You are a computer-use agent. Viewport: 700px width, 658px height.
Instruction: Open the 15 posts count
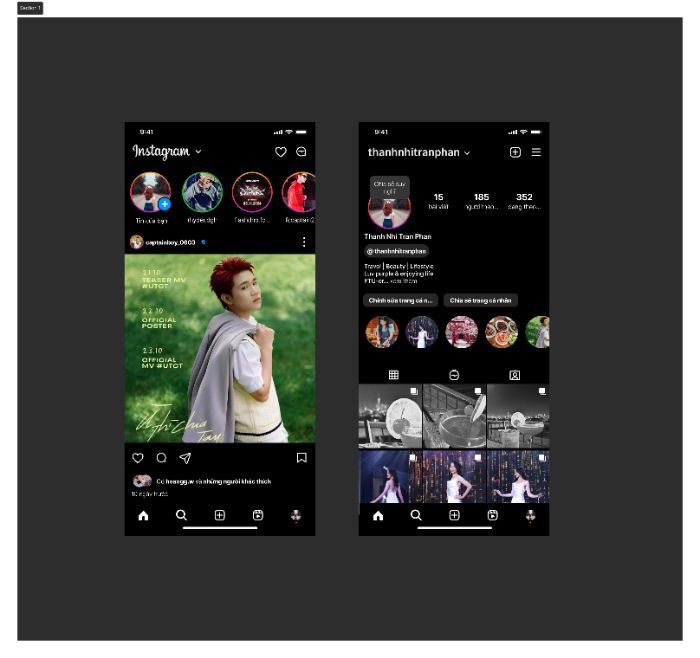(438, 201)
